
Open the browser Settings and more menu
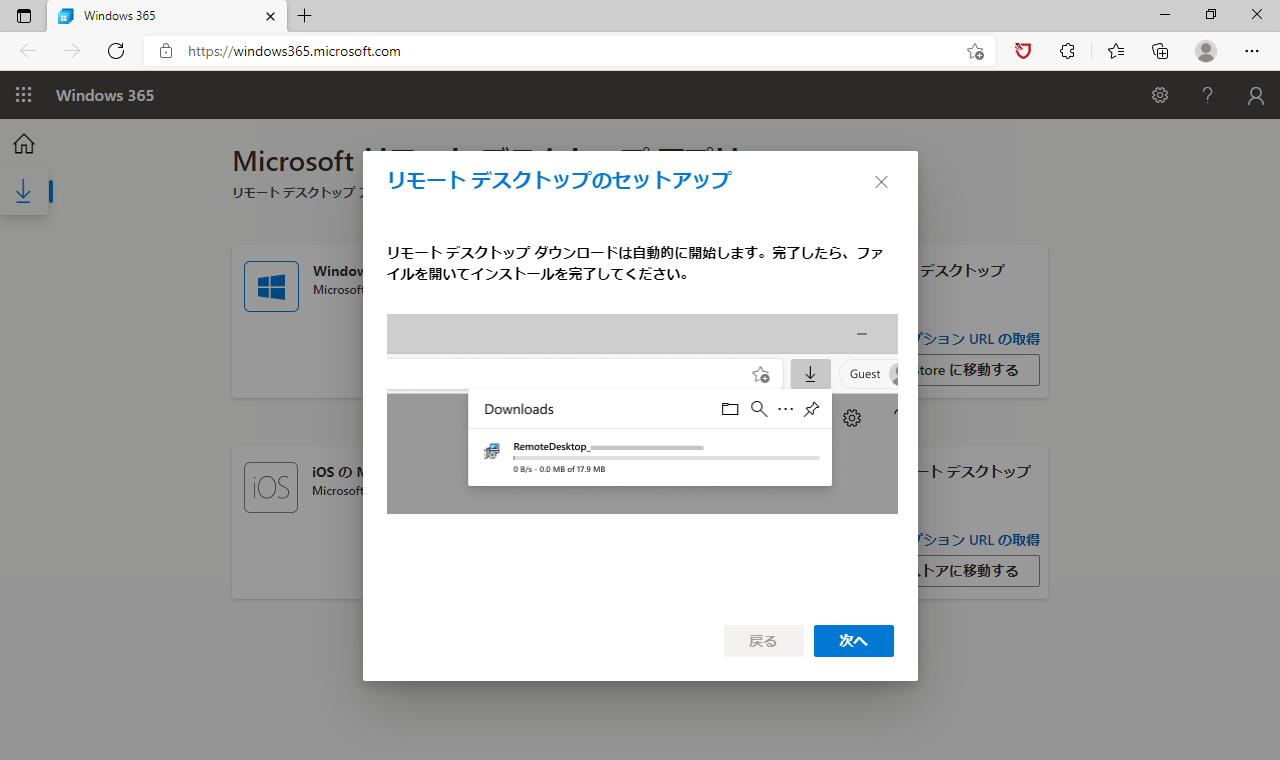click(x=1252, y=51)
